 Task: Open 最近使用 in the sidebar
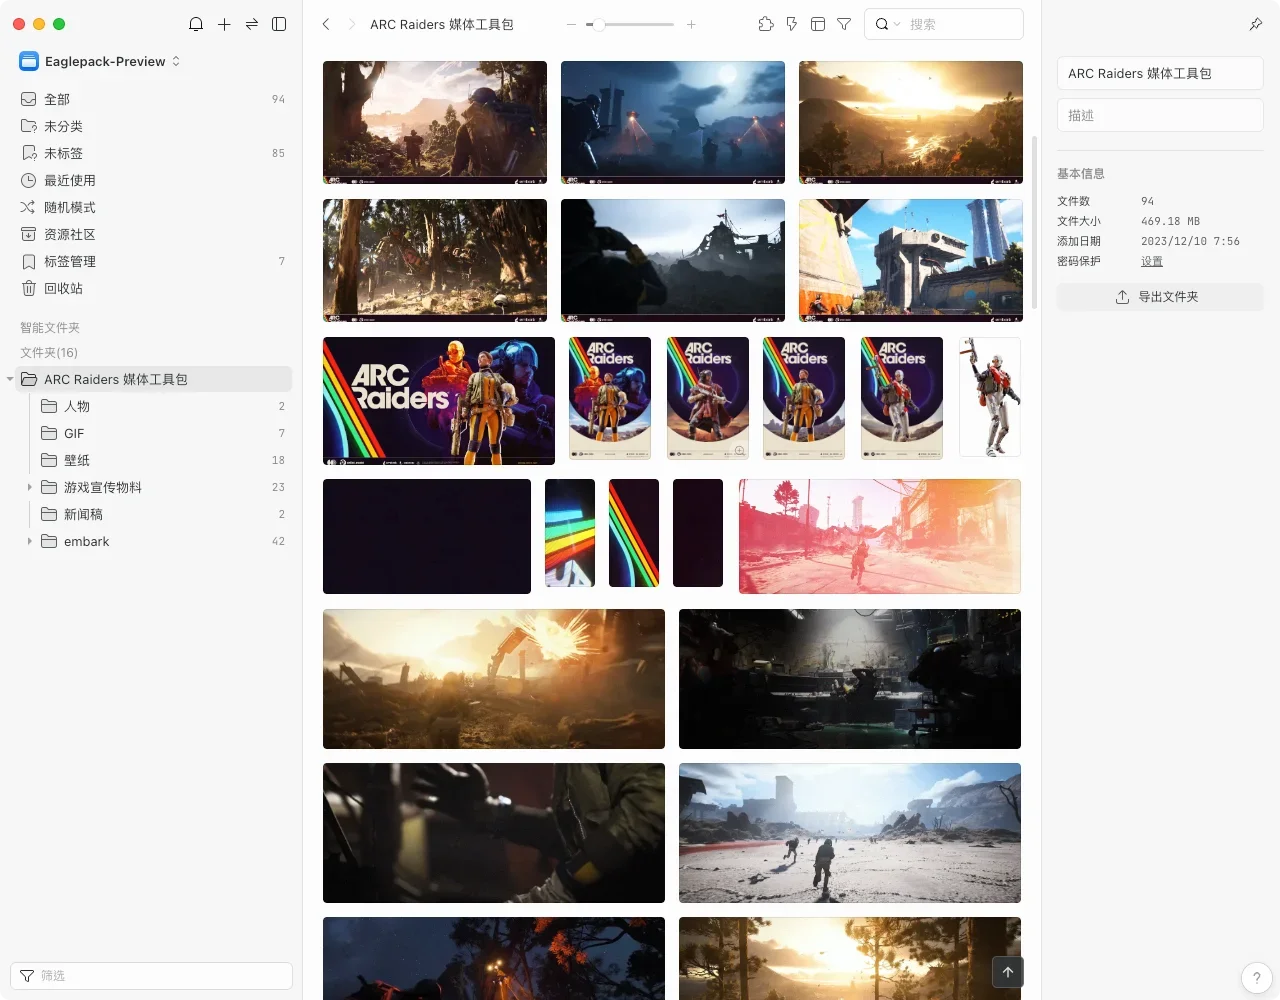point(152,180)
